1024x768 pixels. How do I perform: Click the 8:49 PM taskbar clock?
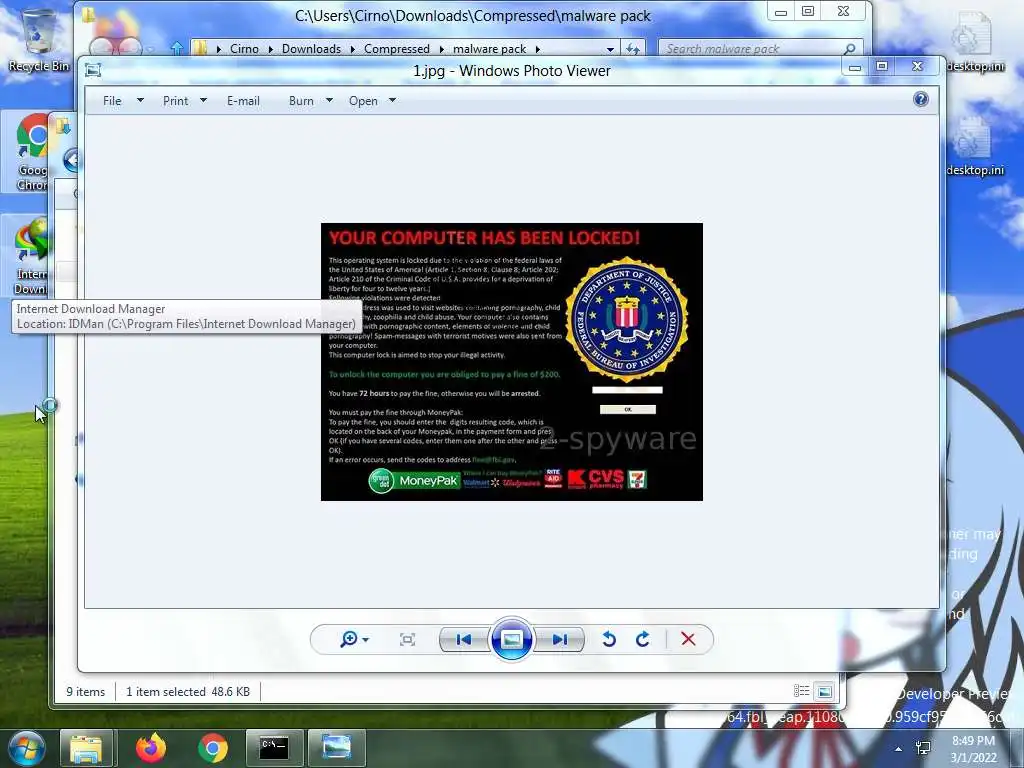tap(973, 749)
